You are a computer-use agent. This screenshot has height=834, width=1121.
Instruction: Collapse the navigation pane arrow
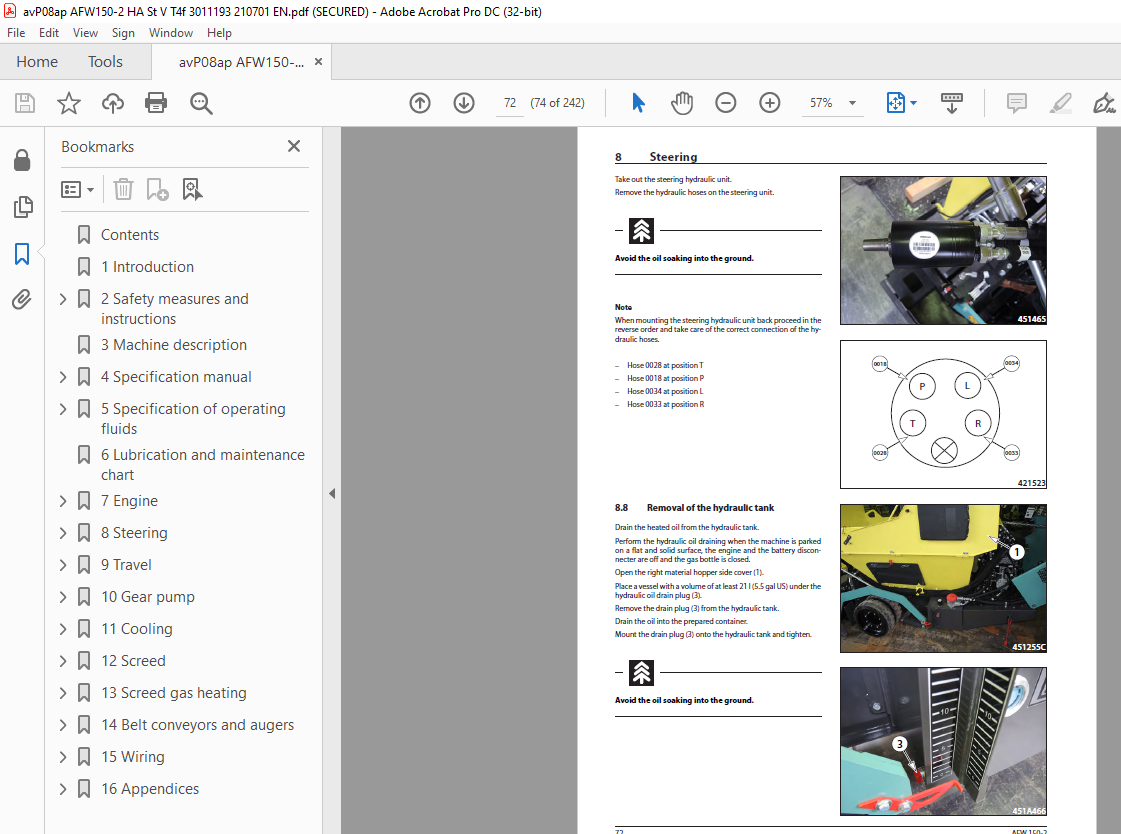click(332, 493)
